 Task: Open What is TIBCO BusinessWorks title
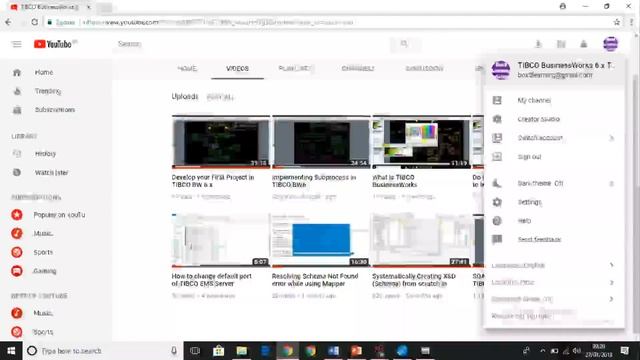click(x=394, y=181)
